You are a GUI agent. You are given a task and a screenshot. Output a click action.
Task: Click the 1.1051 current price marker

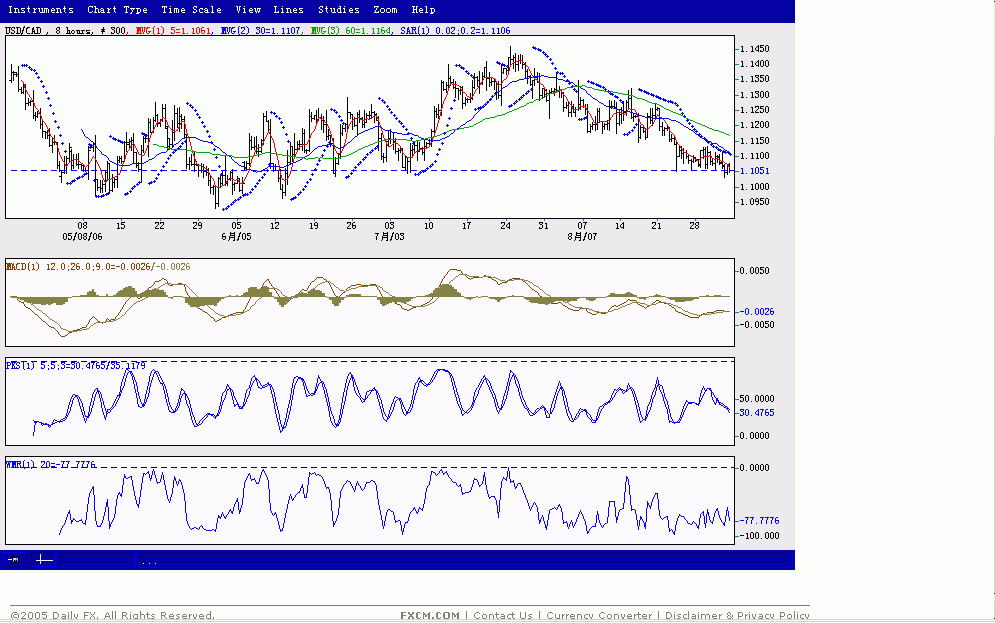click(755, 171)
